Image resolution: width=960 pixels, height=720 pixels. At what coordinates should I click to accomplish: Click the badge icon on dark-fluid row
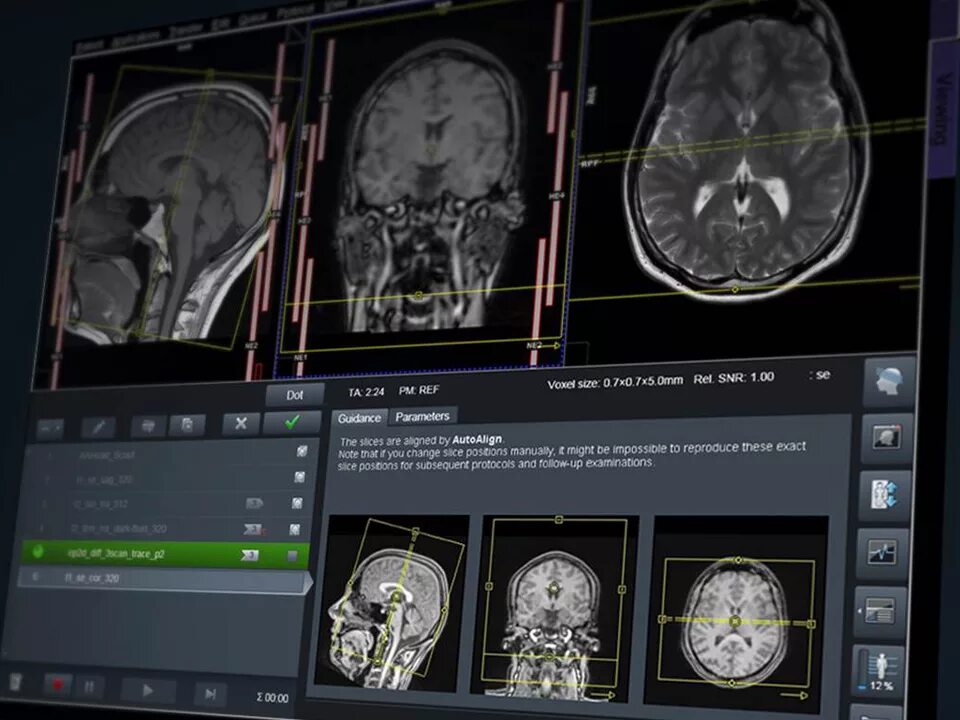pos(253,529)
